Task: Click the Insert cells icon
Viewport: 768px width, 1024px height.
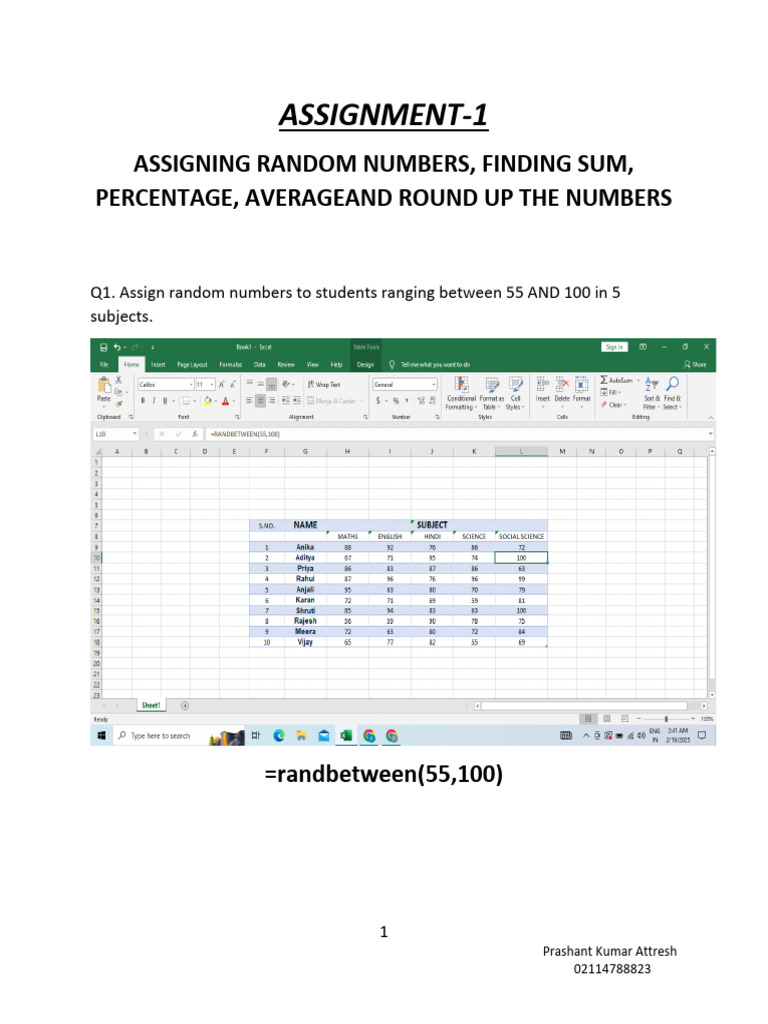Action: point(543,384)
